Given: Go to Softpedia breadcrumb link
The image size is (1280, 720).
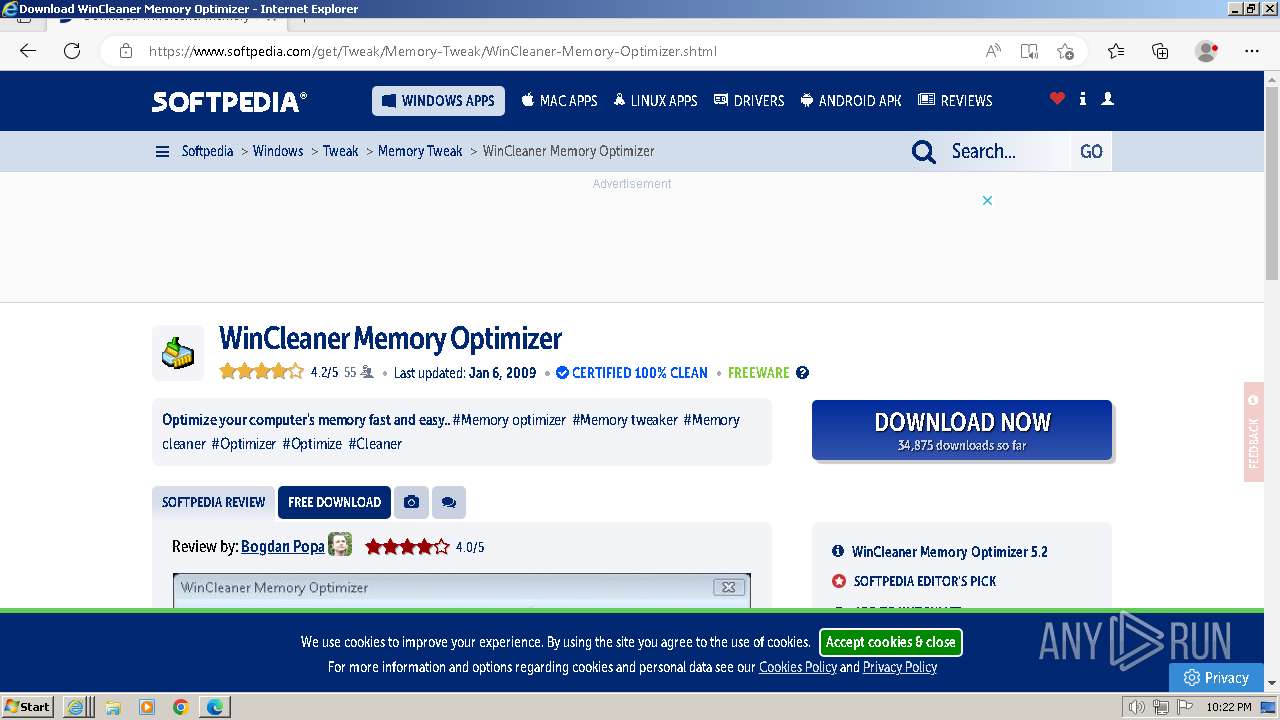Looking at the screenshot, I should (x=207, y=151).
